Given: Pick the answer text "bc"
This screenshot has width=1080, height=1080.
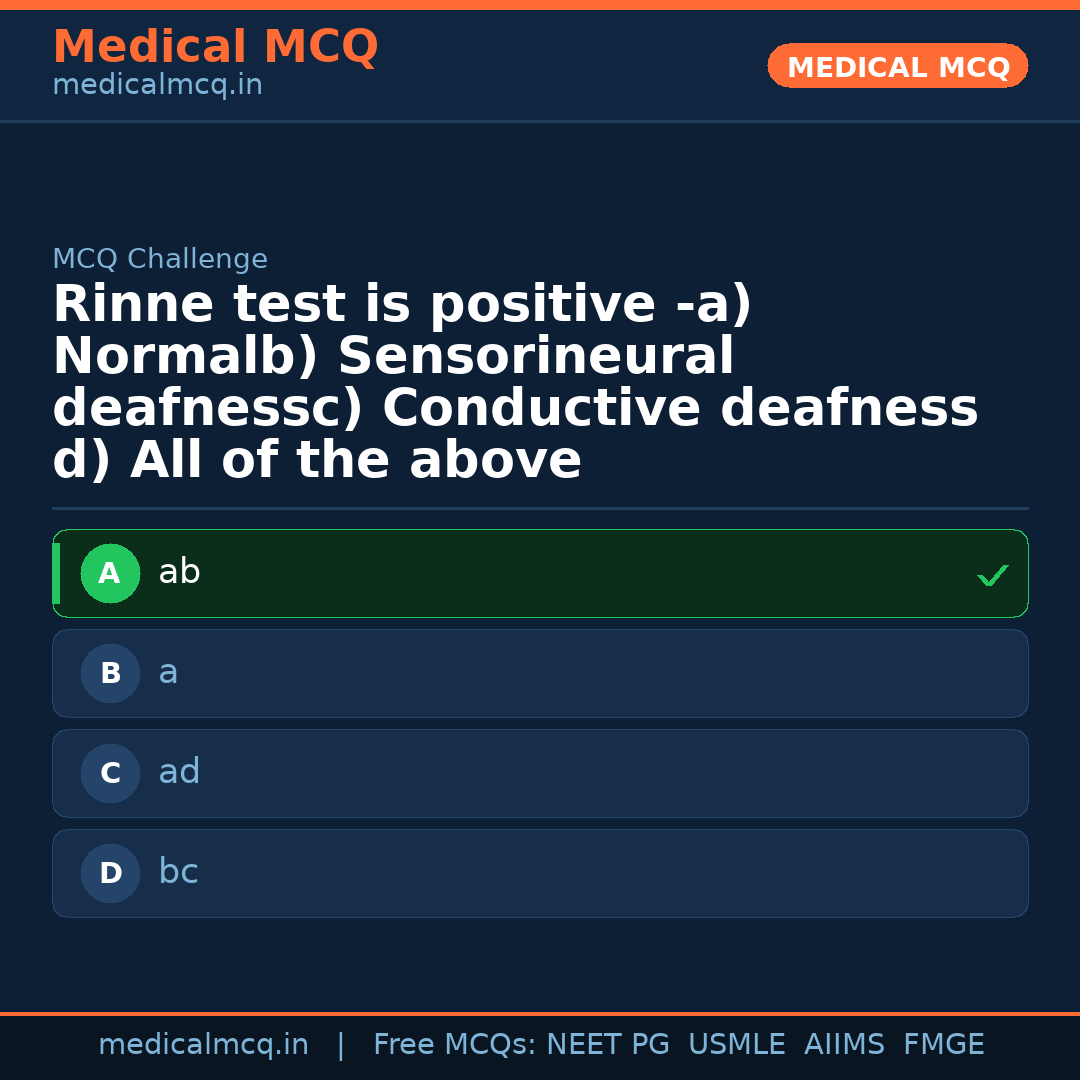Looking at the screenshot, I should 178,872.
